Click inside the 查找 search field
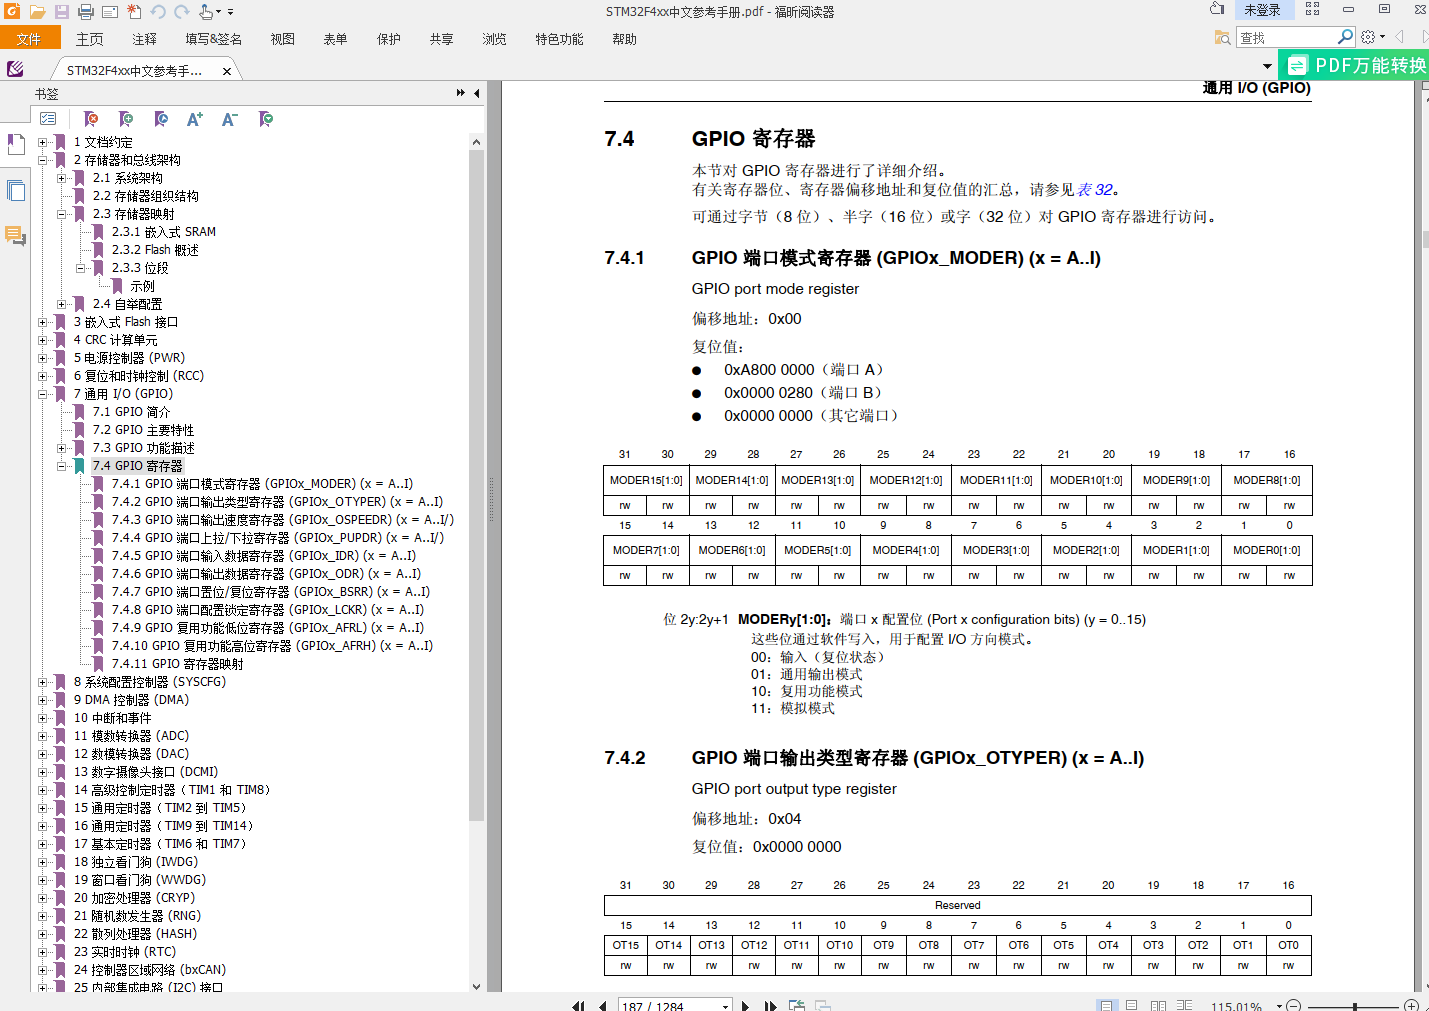This screenshot has width=1429, height=1011. pyautogui.click(x=1285, y=37)
